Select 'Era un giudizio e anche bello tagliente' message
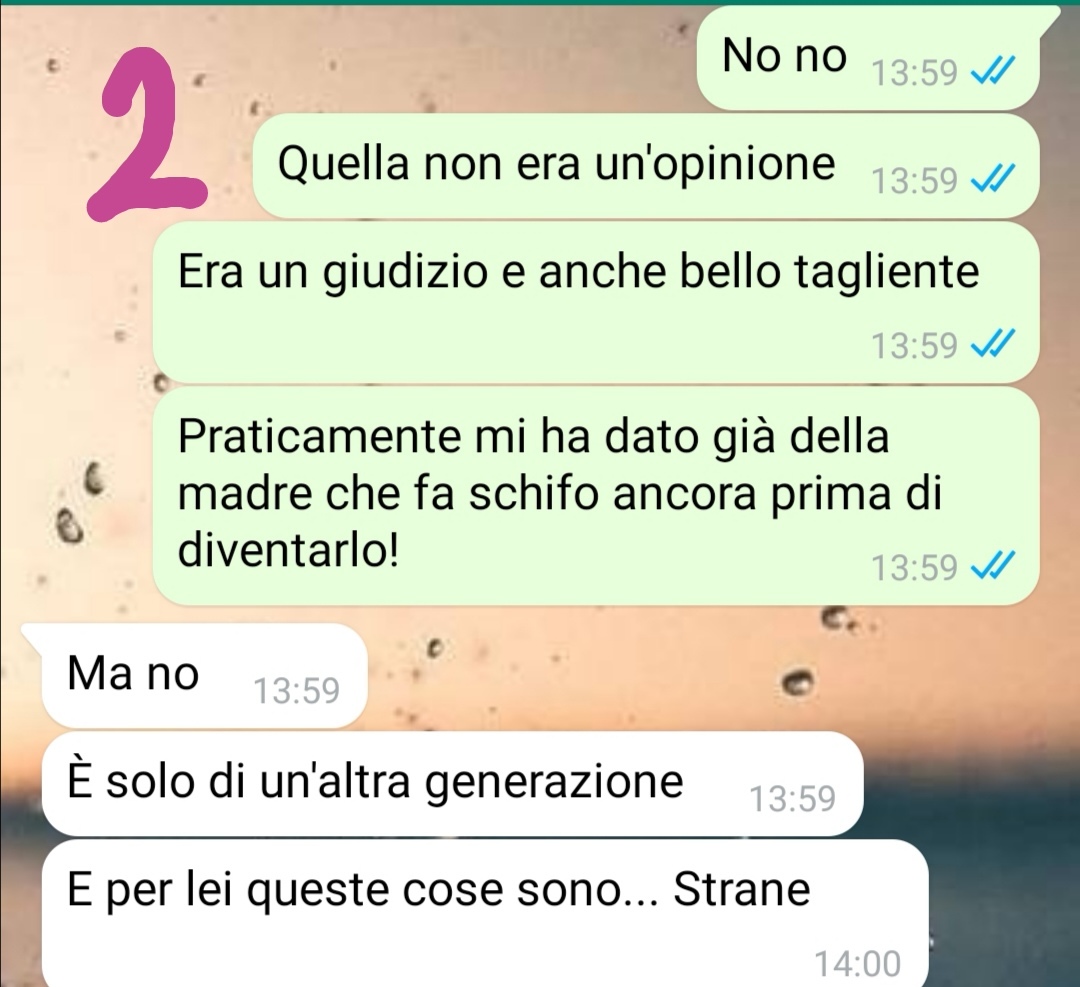 (596, 302)
